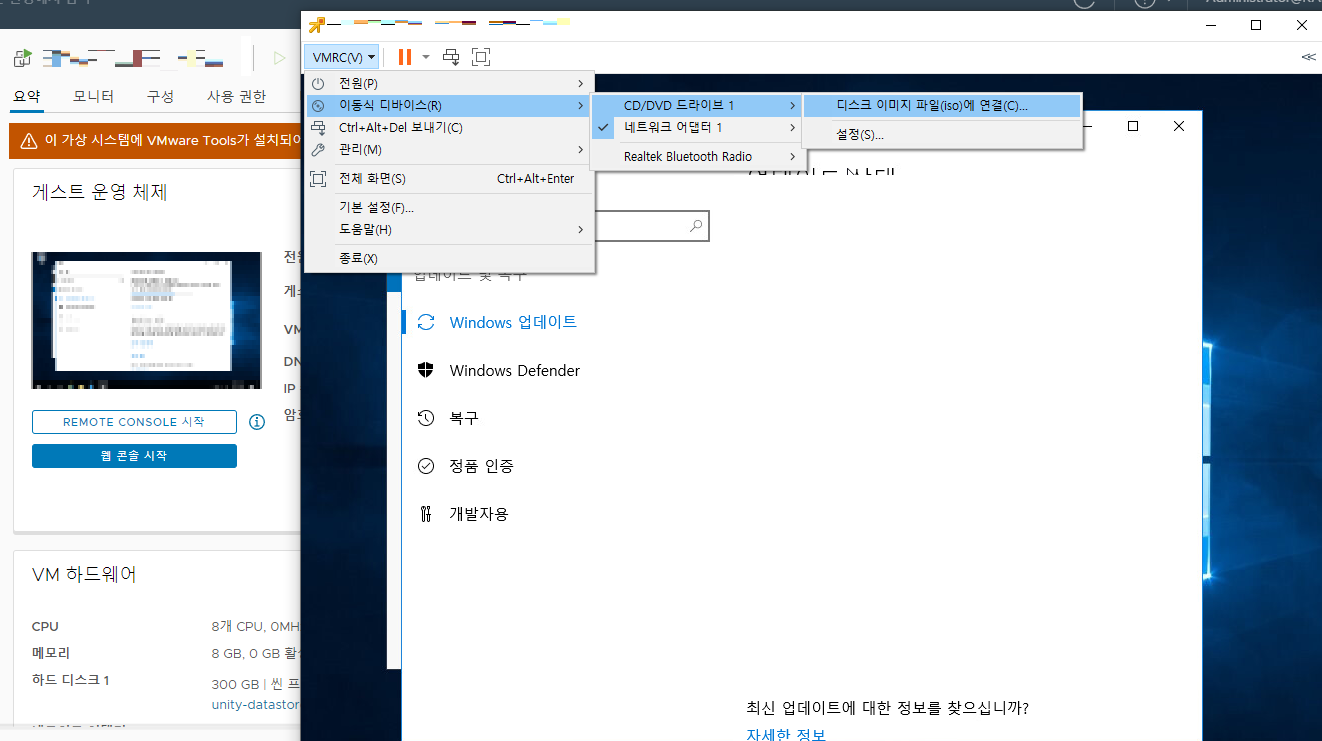Viewport: 1322px width, 741px height.
Task: Switch to the 모니터 tab
Action: point(93,97)
